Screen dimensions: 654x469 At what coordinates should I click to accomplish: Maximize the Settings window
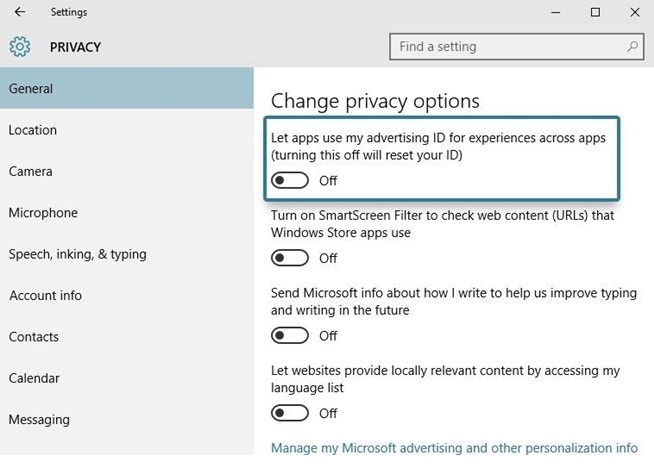pyautogui.click(x=595, y=12)
